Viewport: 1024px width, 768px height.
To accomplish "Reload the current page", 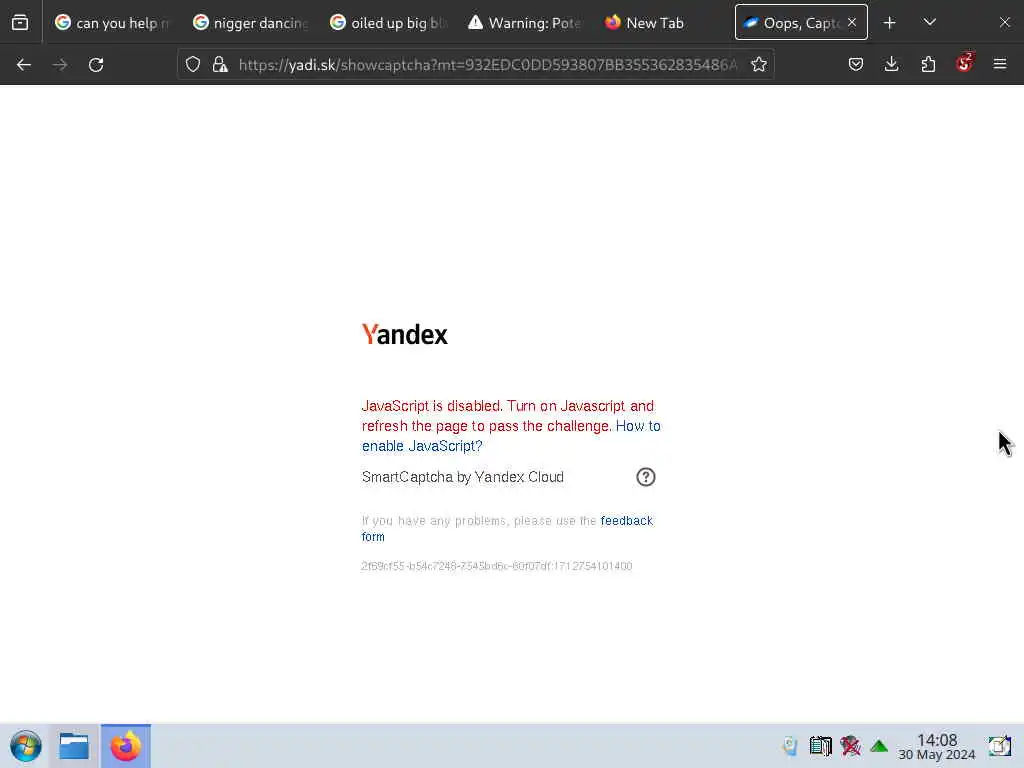I will coord(96,65).
